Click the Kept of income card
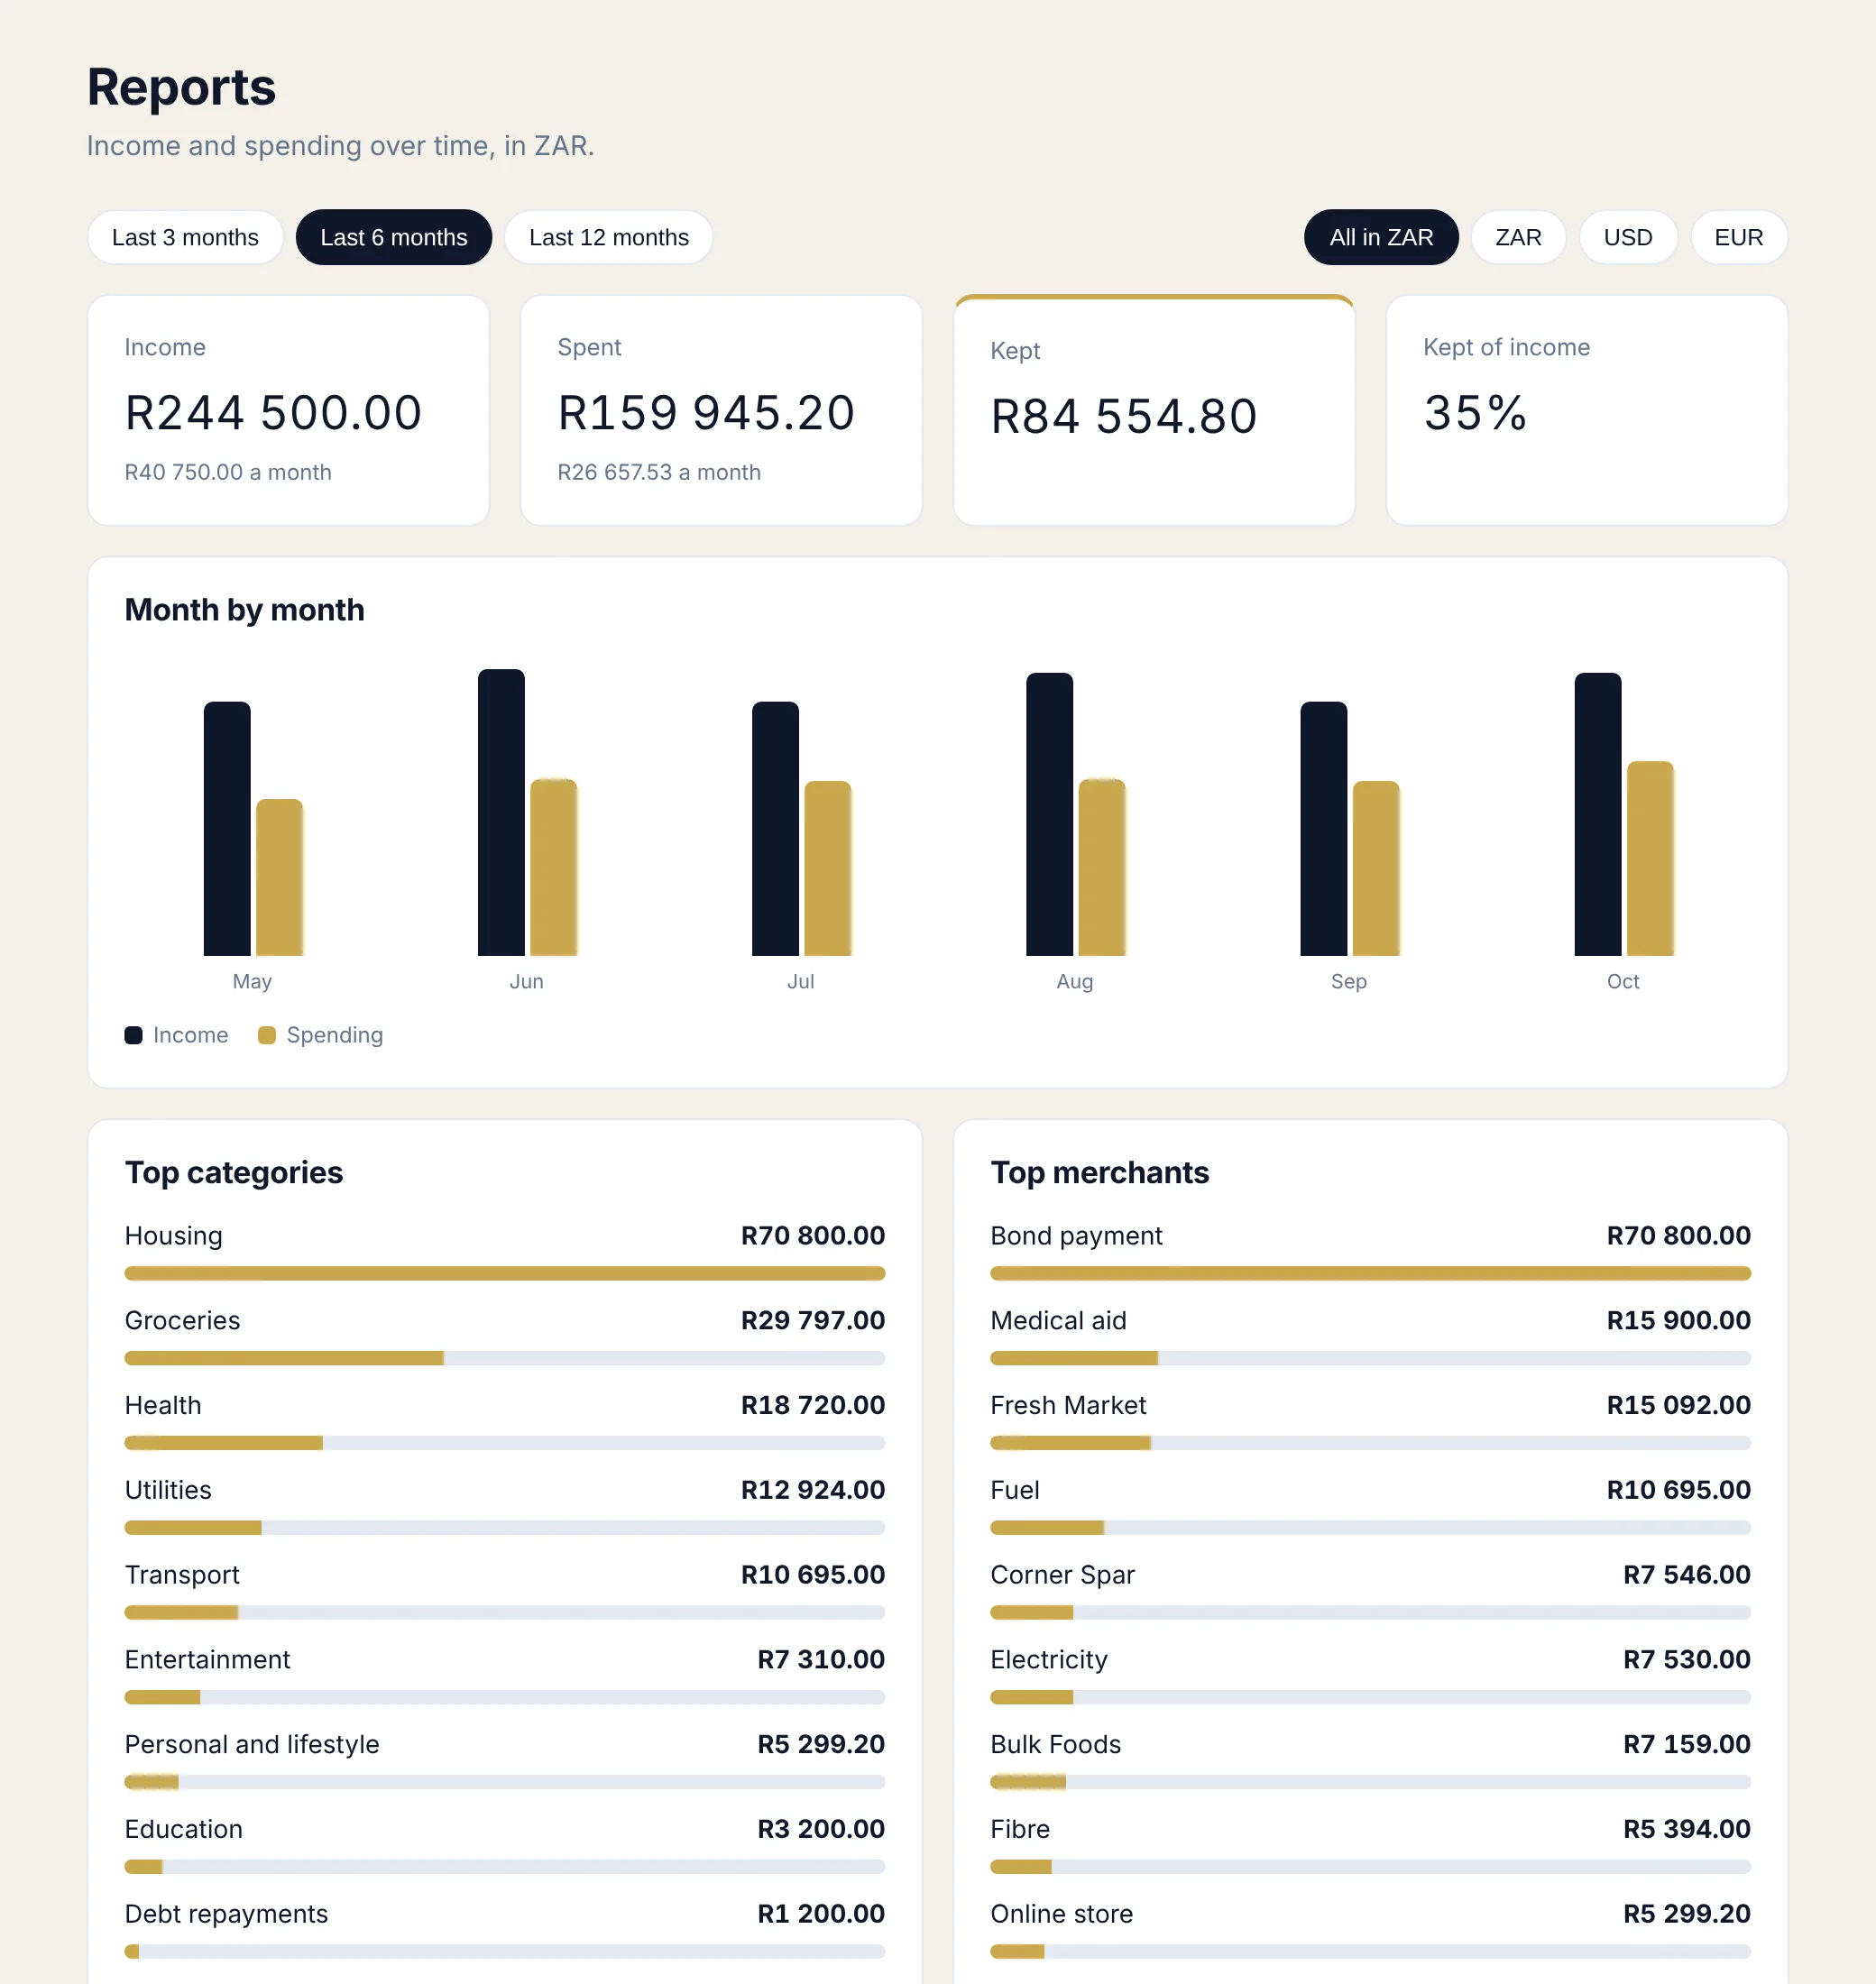1876x1984 pixels. coord(1586,410)
